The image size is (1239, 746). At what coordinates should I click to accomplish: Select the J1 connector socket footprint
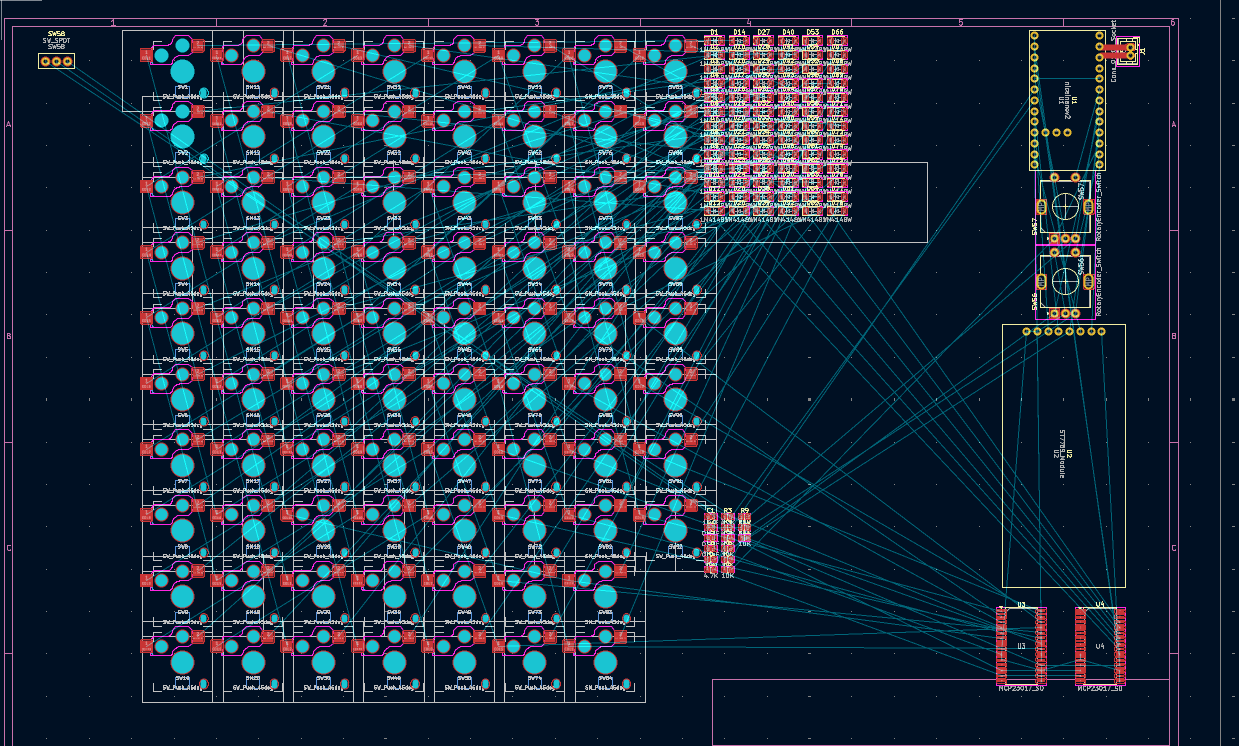(x=1127, y=50)
